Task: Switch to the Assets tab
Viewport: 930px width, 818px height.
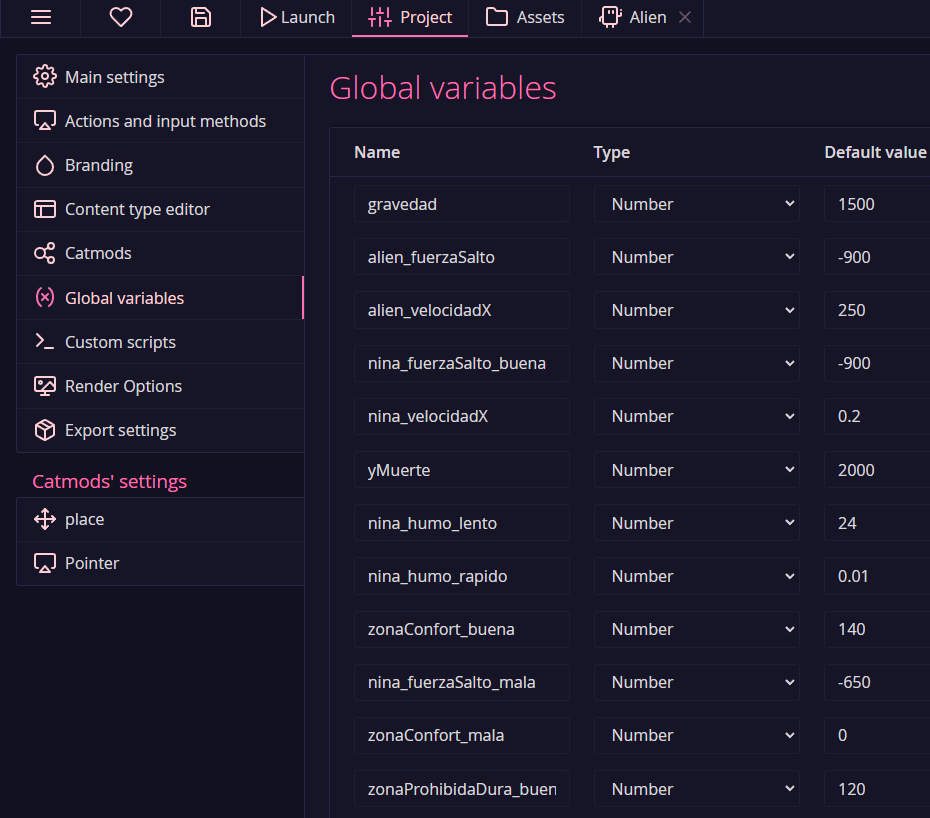Action: pos(525,17)
